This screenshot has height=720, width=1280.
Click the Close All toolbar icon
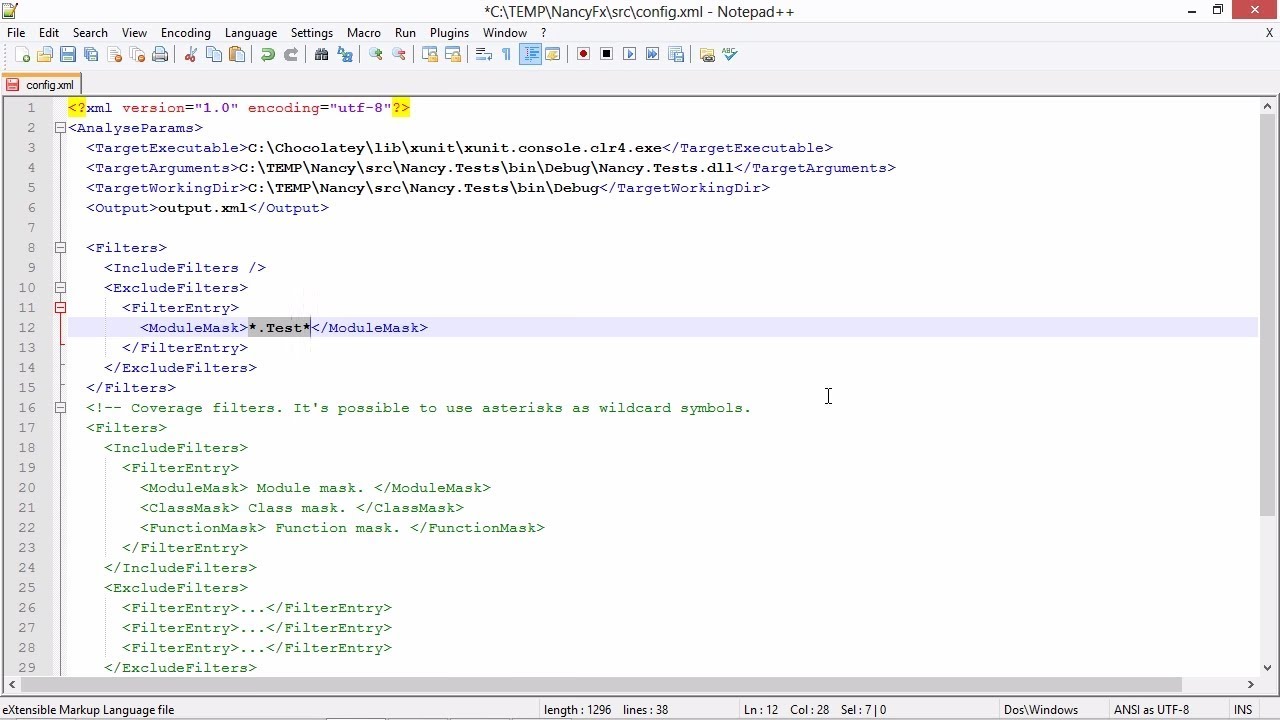coord(137,55)
